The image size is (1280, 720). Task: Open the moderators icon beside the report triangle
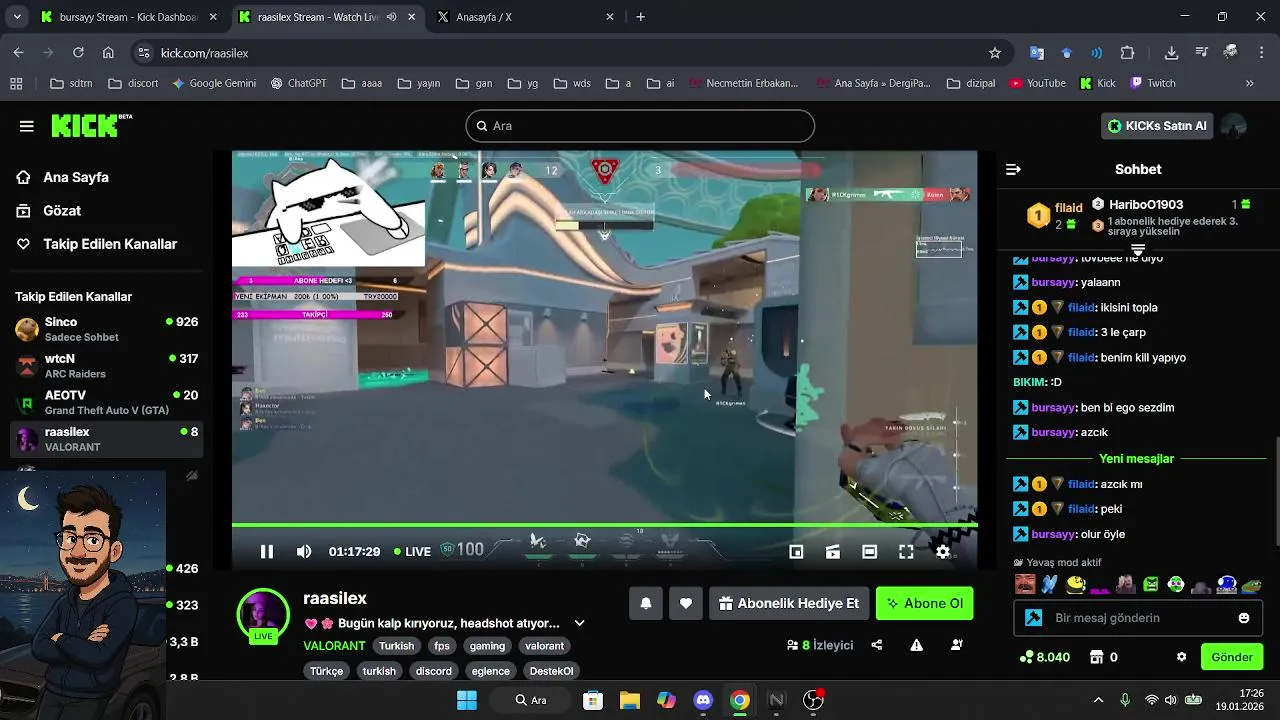pos(956,645)
